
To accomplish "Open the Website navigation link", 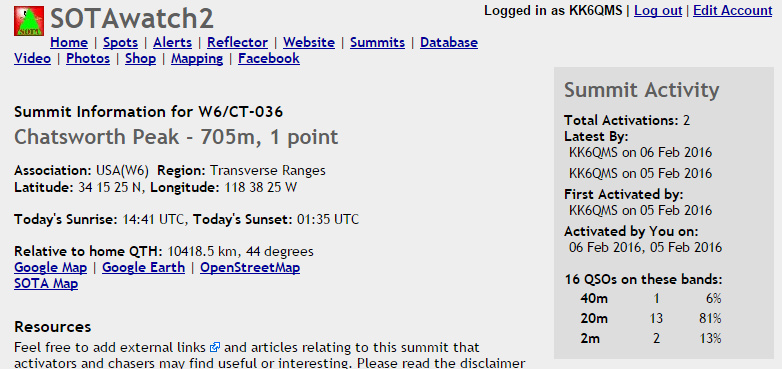I will (309, 43).
